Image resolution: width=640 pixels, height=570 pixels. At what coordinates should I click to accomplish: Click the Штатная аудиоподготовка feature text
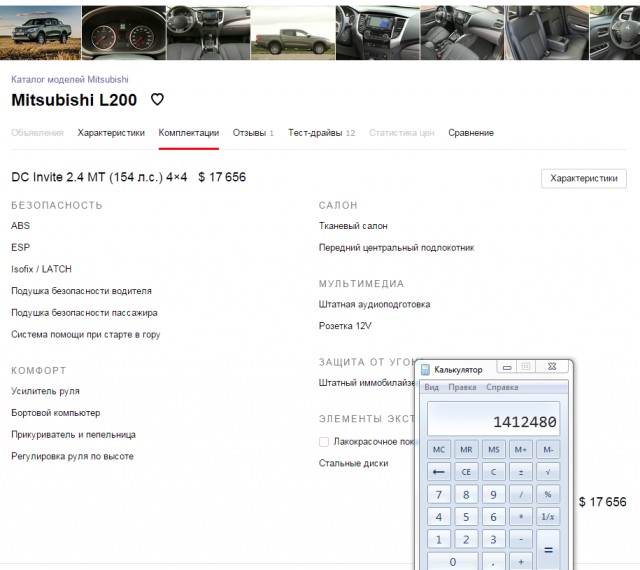374,304
